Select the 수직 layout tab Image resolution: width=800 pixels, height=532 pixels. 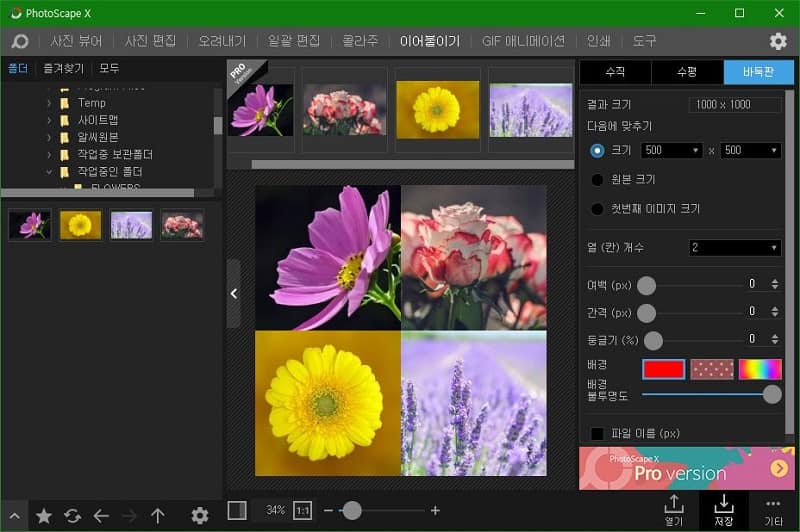[x=615, y=72]
